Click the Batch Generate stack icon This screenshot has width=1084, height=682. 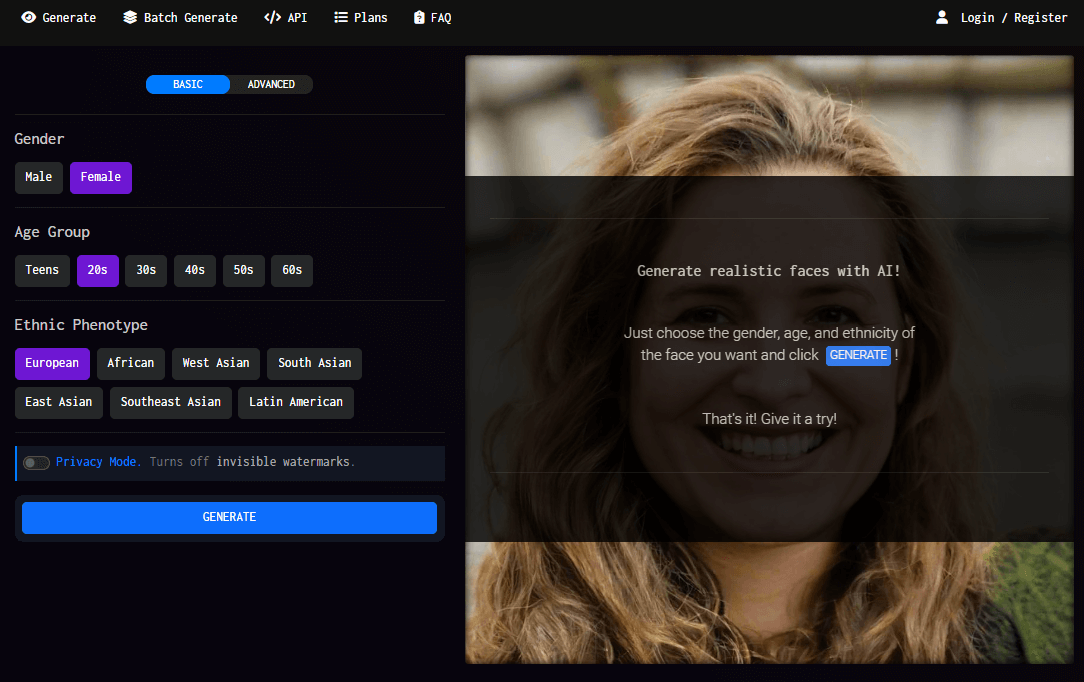[x=129, y=17]
